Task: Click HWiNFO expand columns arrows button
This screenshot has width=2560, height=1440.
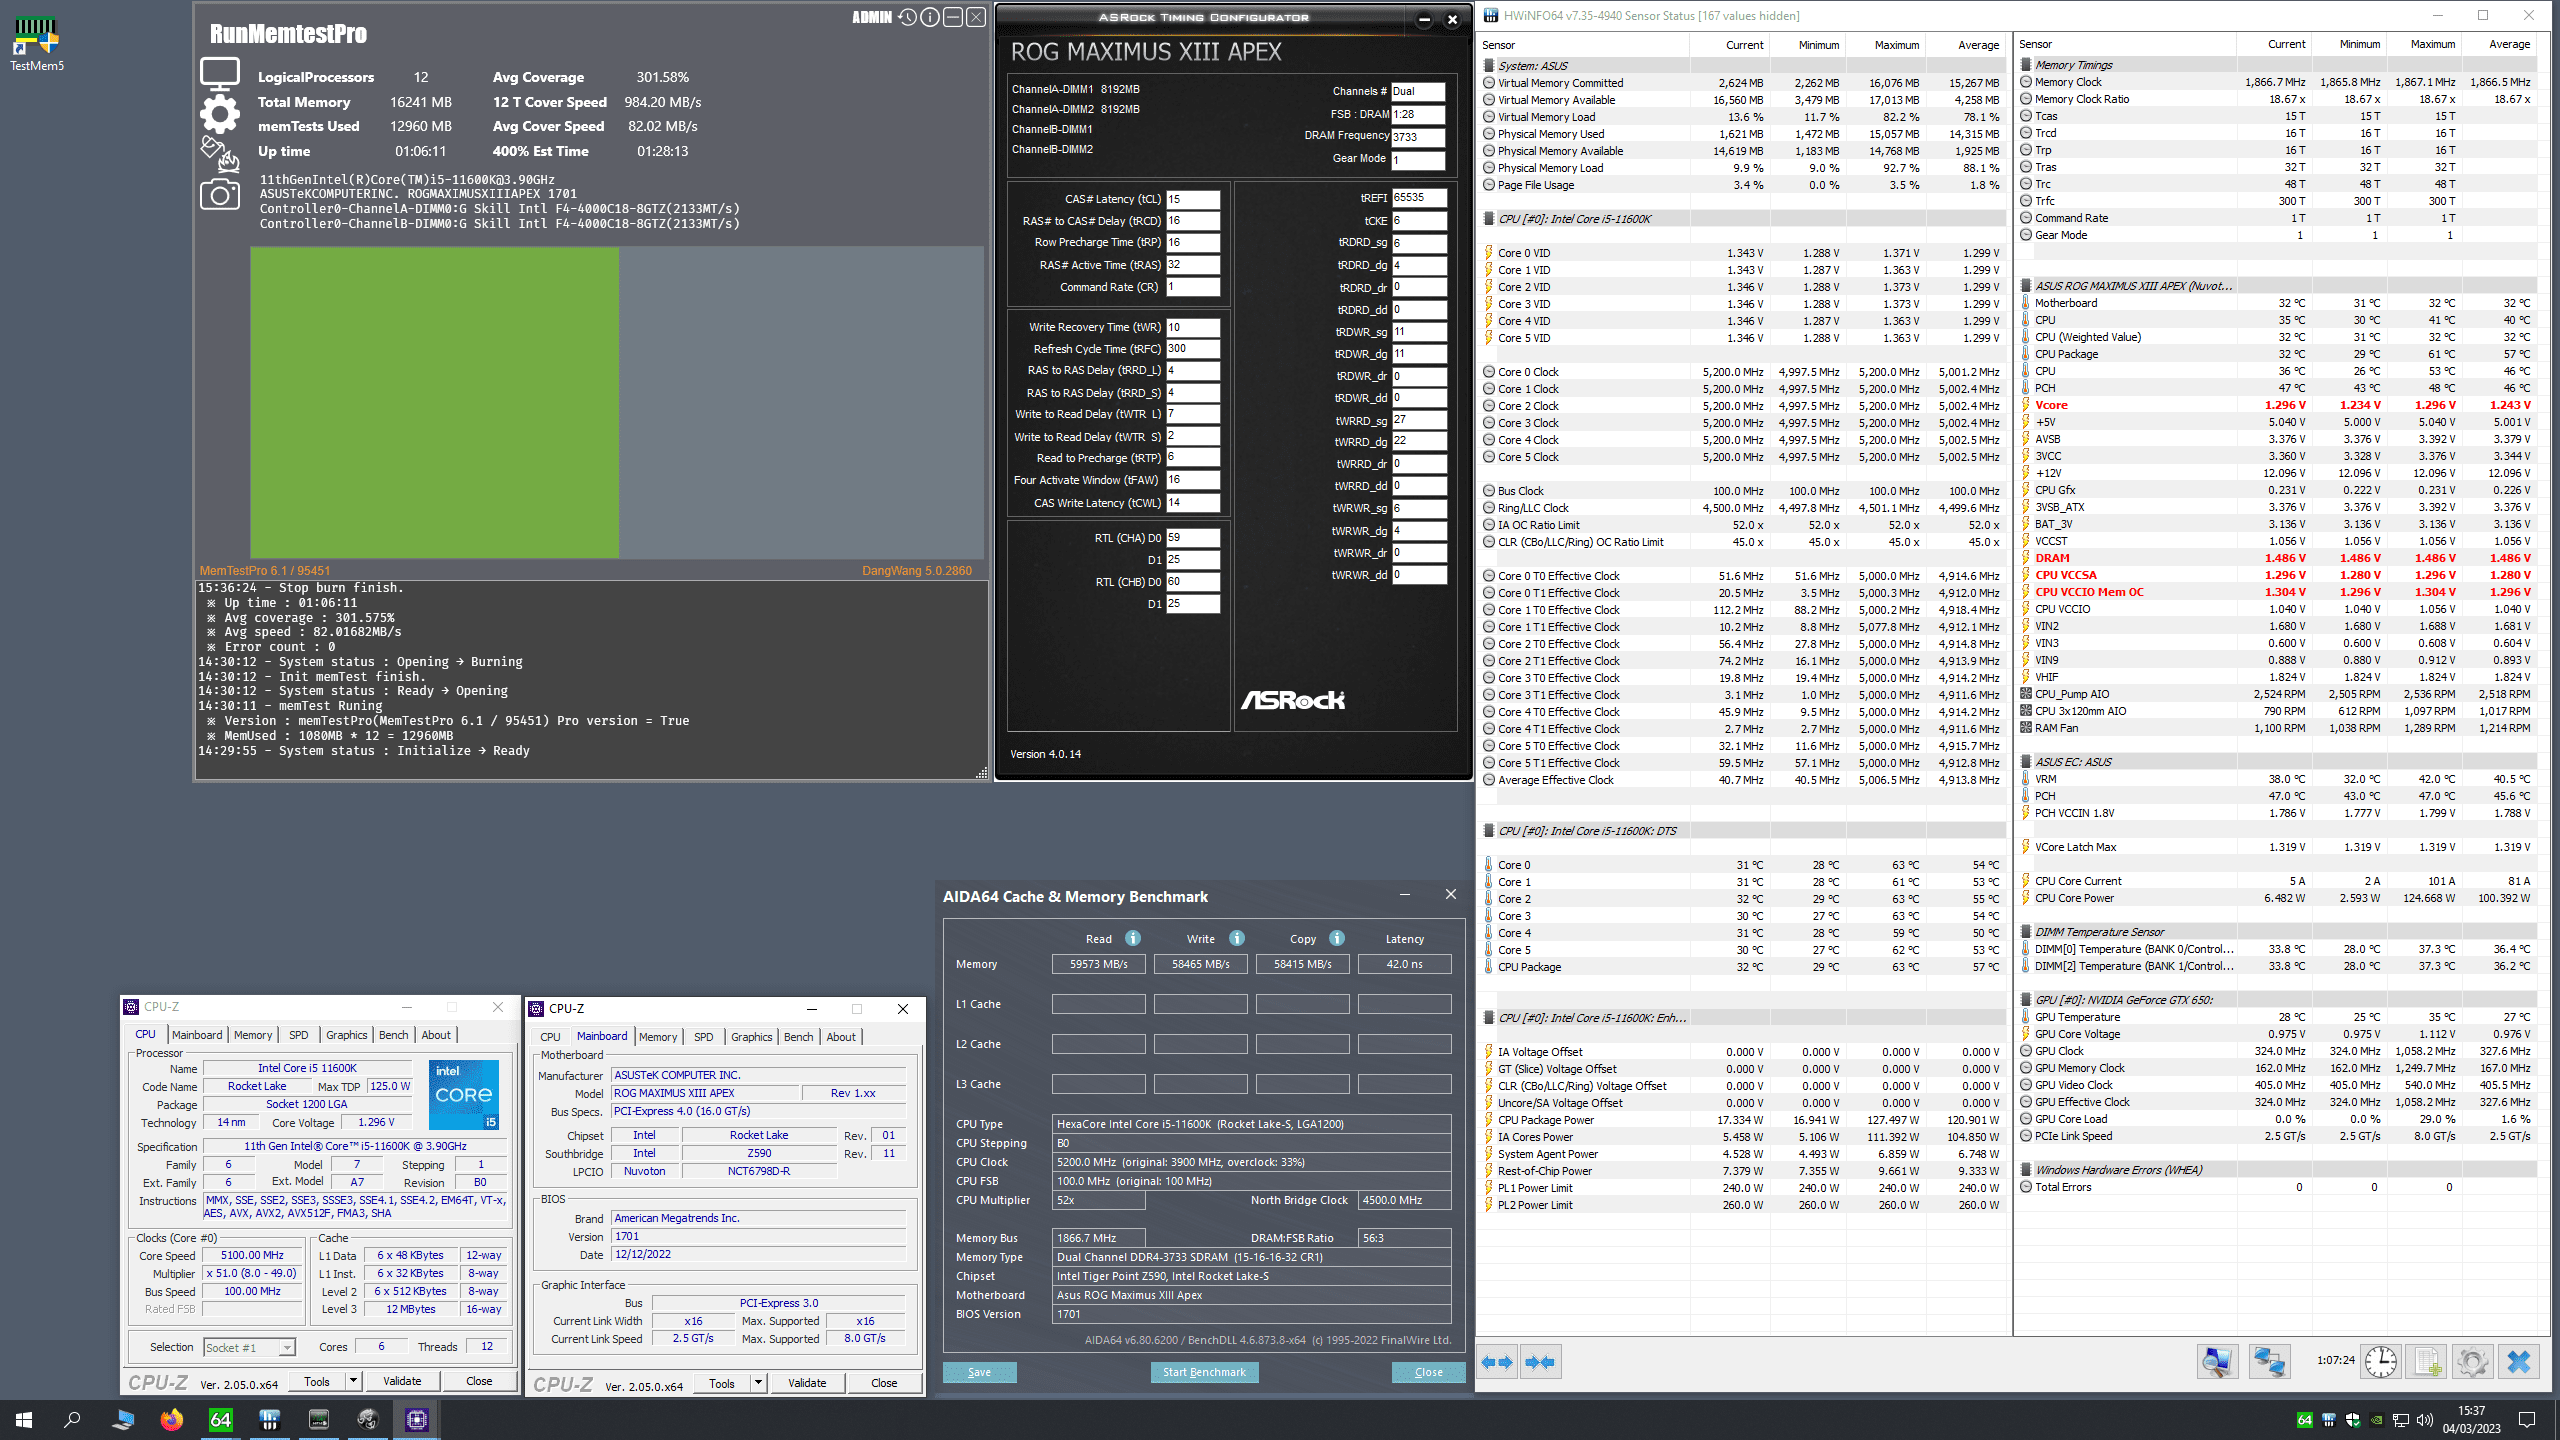Action: click(x=1497, y=1362)
